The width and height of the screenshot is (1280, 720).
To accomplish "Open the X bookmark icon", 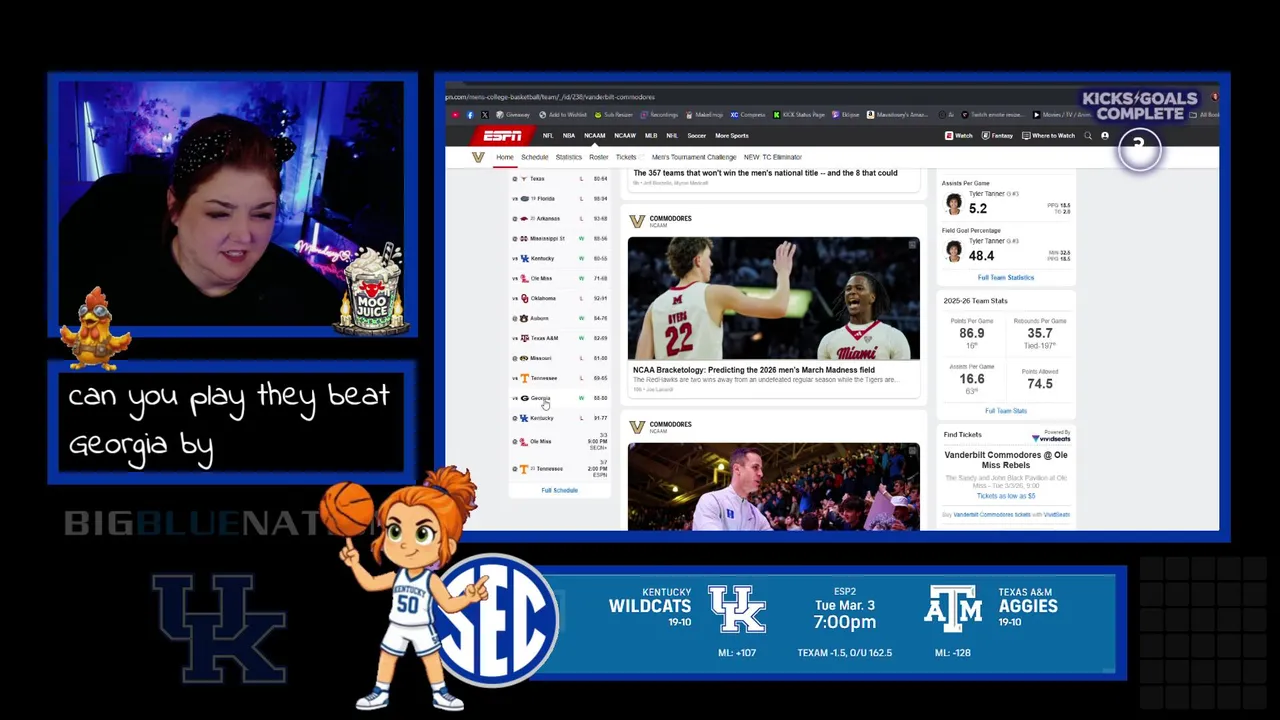I will point(485,115).
